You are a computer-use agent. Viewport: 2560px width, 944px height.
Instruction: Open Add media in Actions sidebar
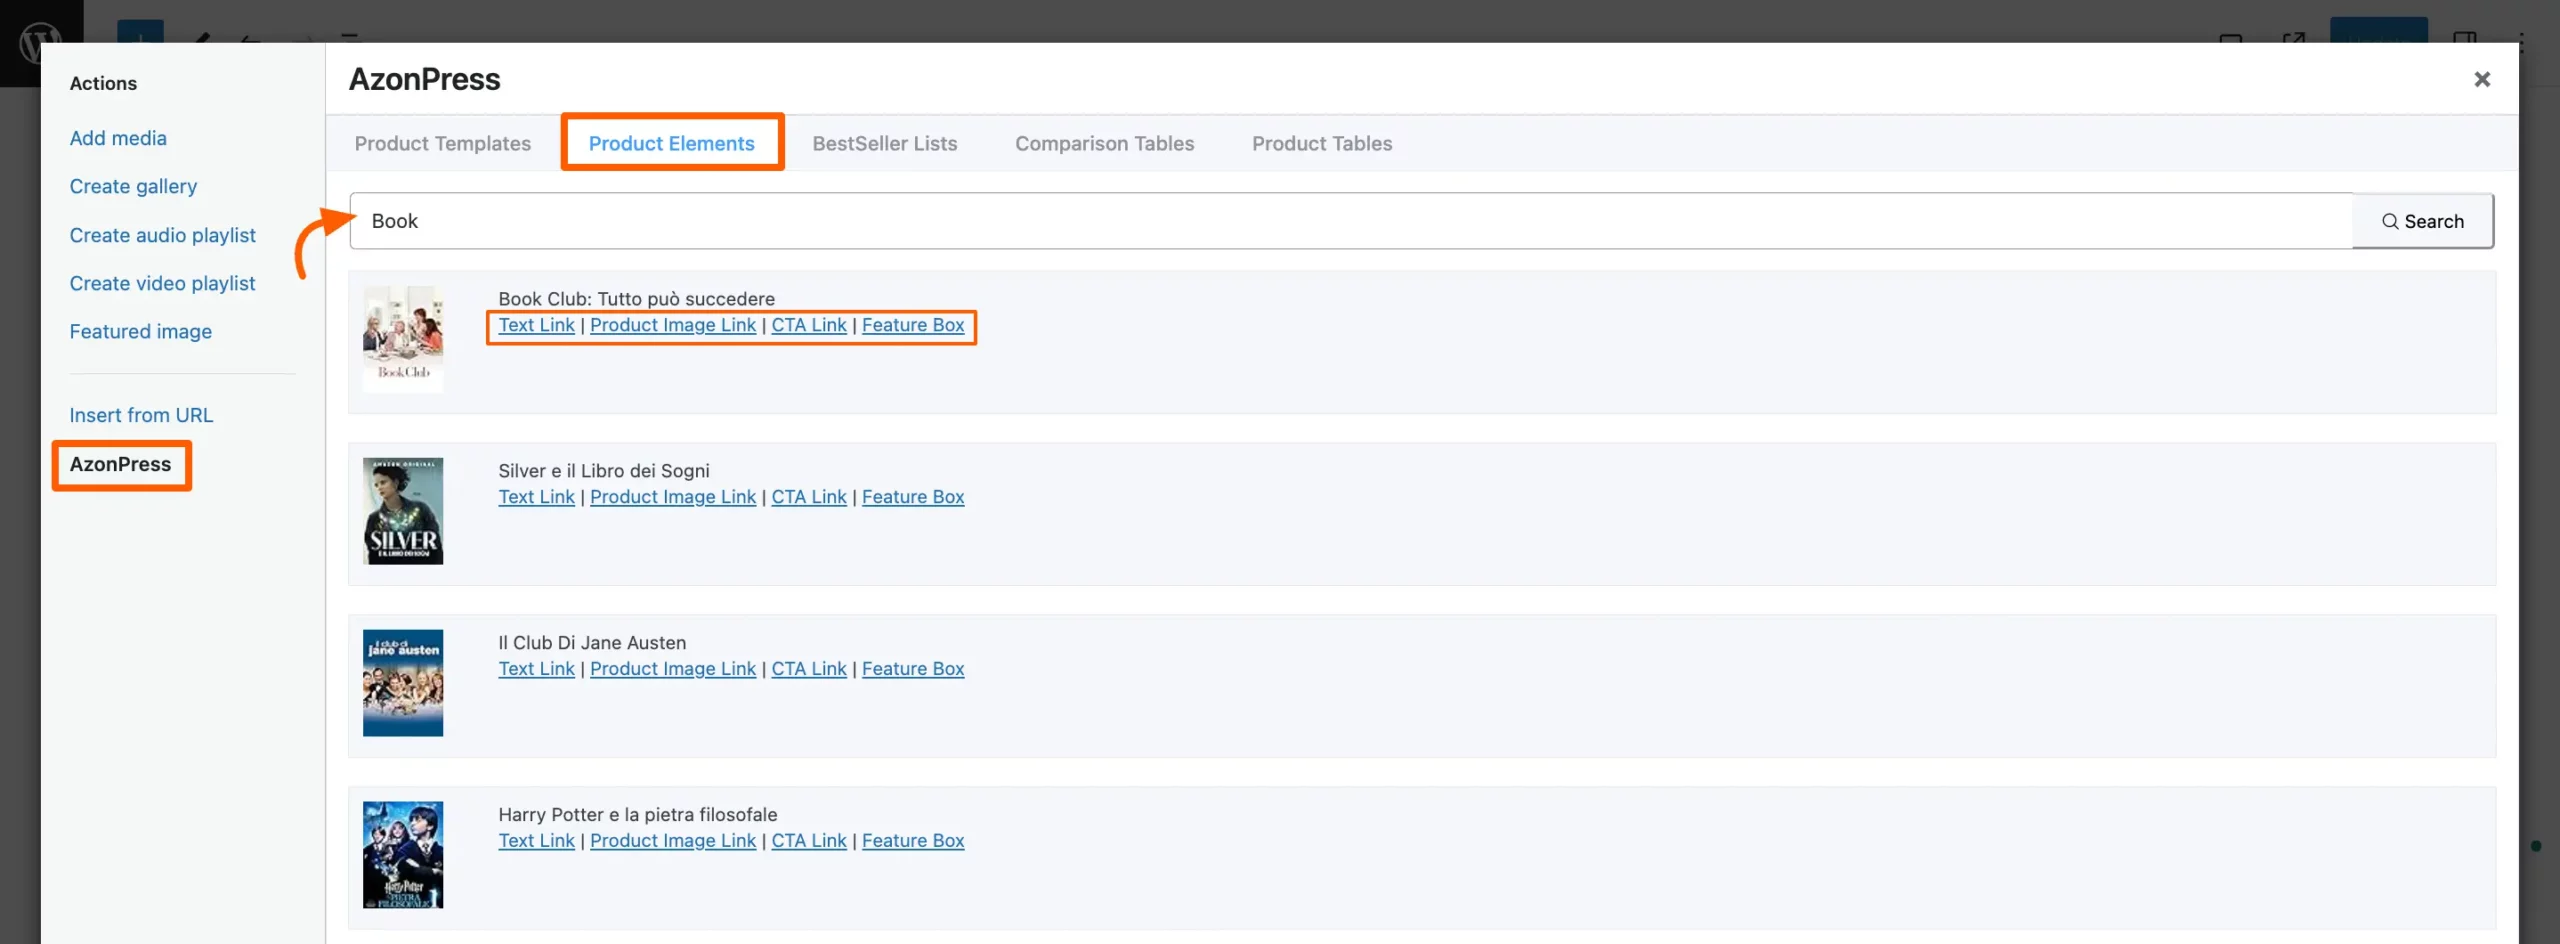coord(118,138)
